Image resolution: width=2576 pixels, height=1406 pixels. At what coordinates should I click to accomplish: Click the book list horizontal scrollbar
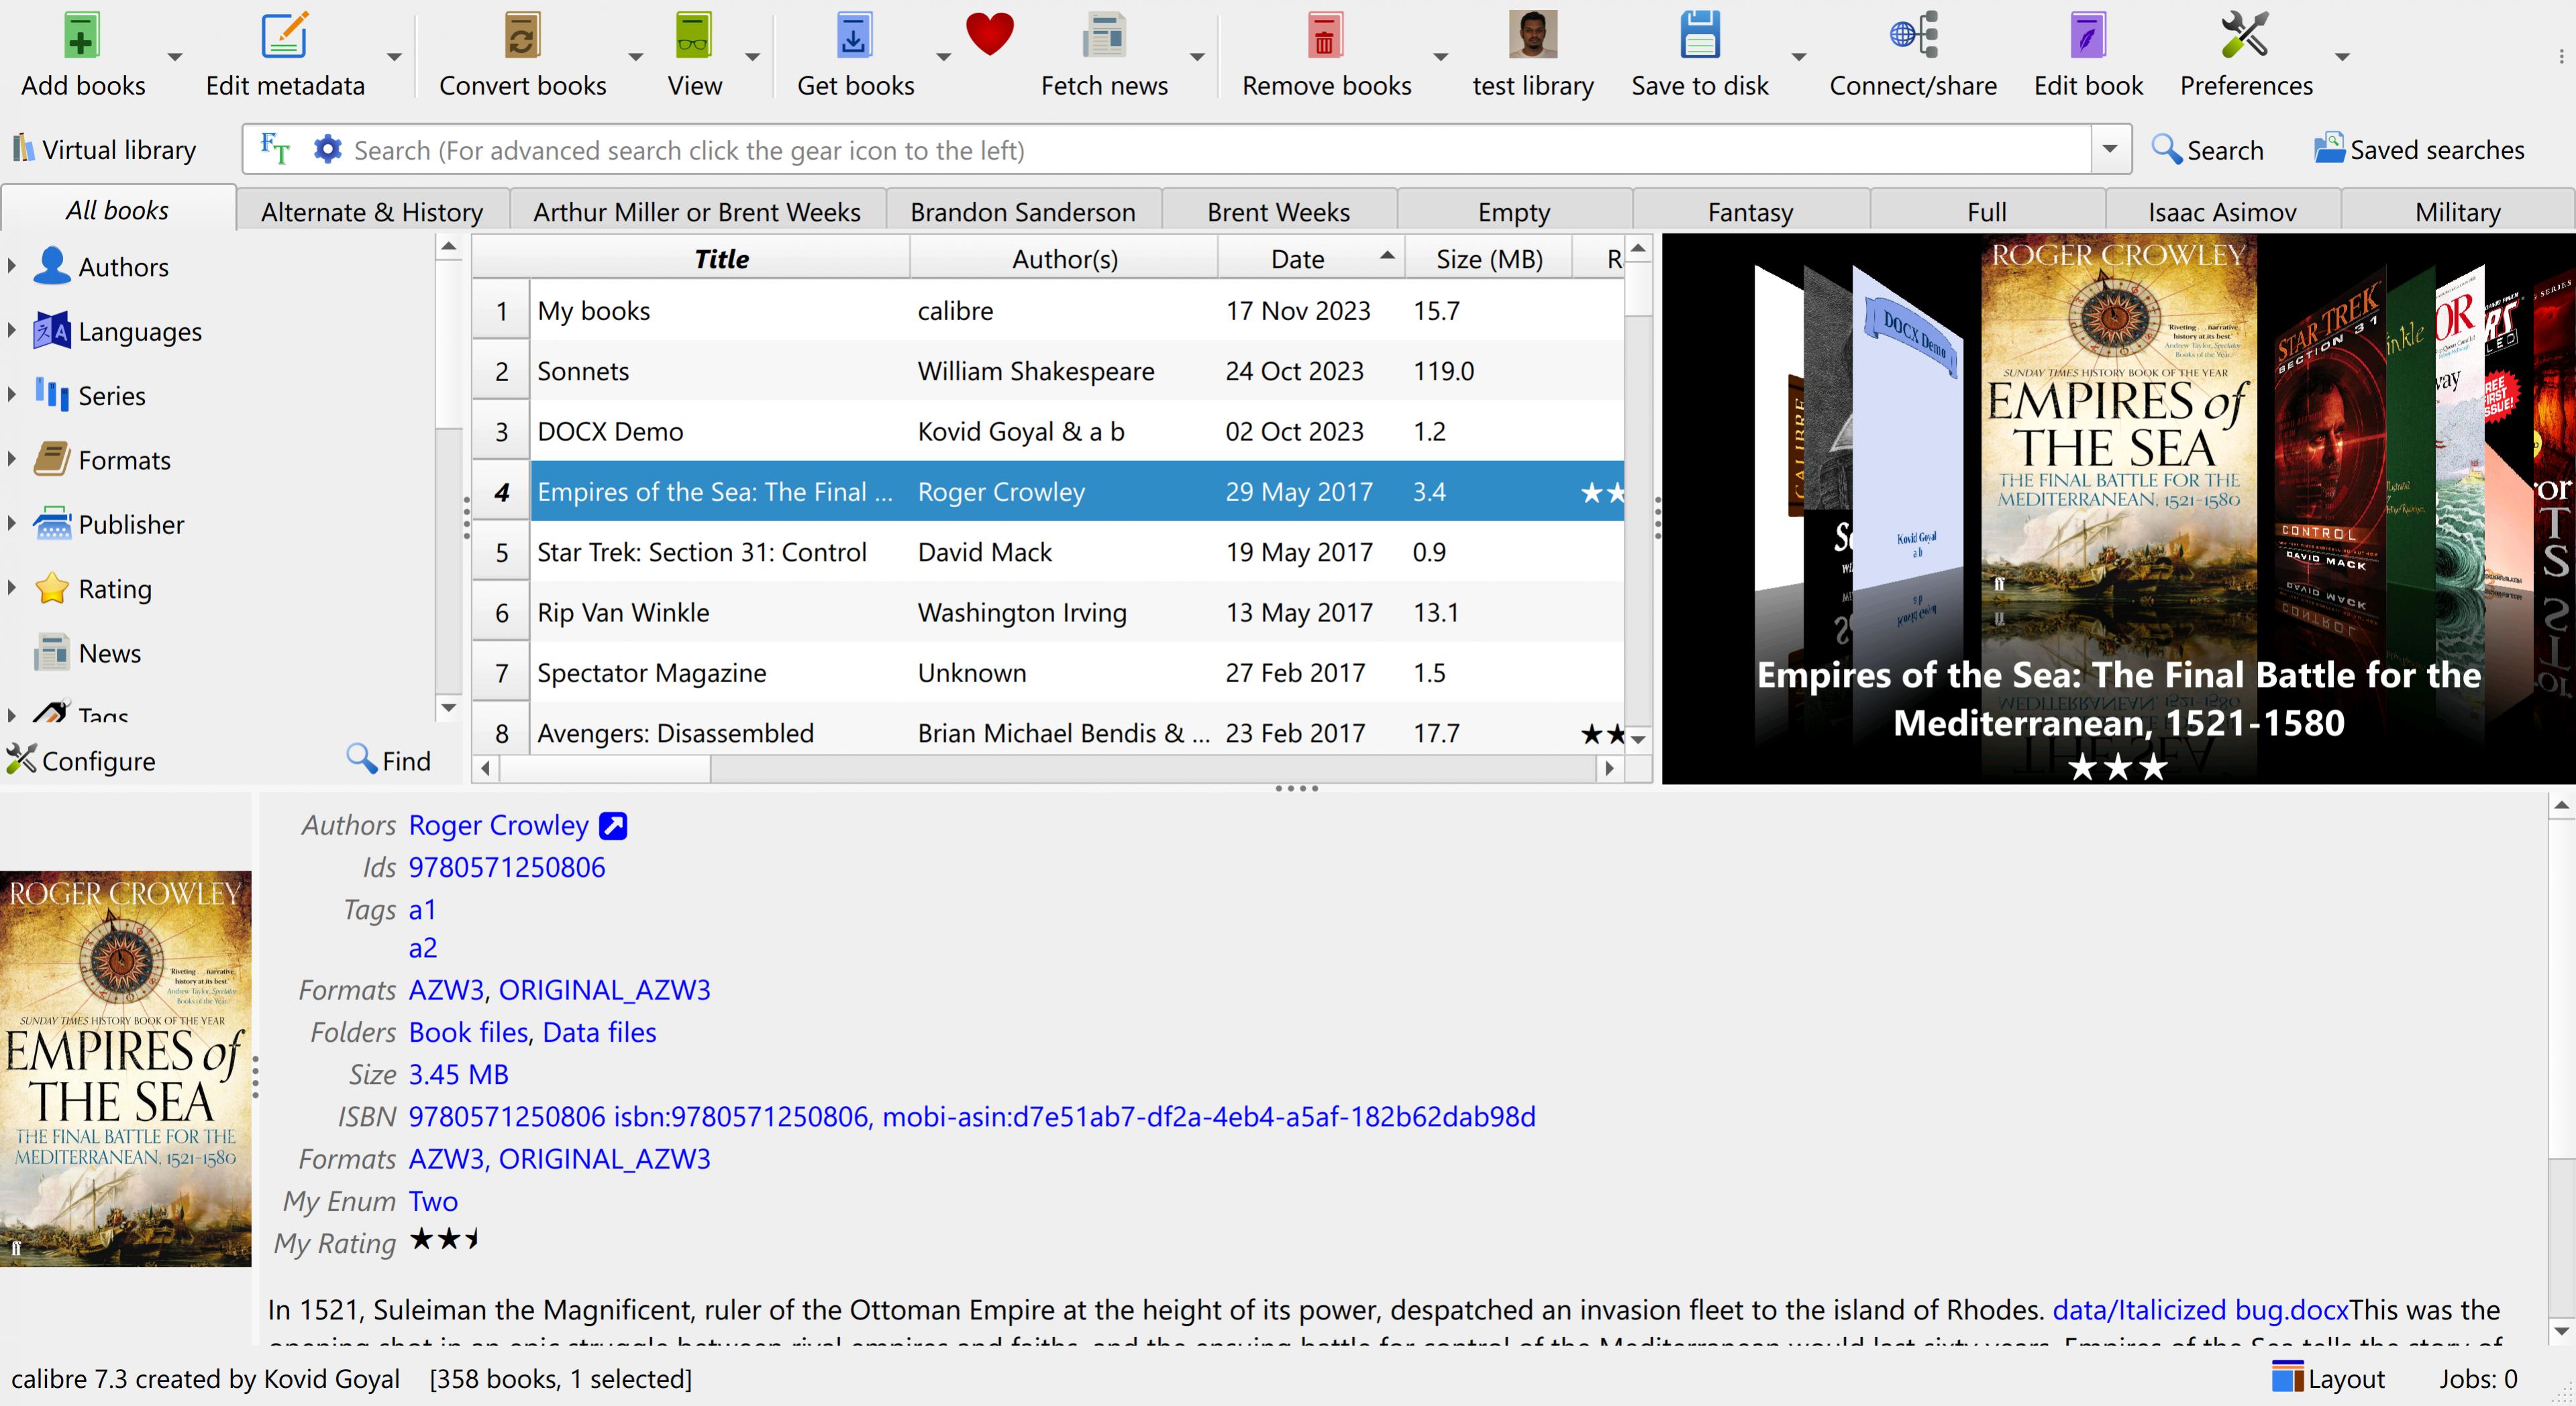pos(605,768)
